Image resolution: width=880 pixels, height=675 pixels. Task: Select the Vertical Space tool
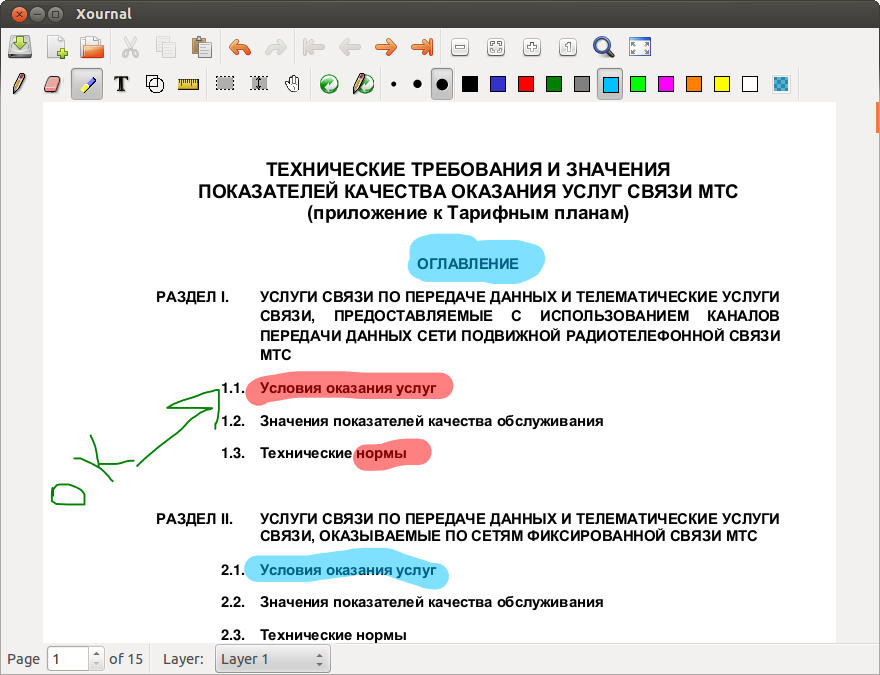pyautogui.click(x=259, y=84)
